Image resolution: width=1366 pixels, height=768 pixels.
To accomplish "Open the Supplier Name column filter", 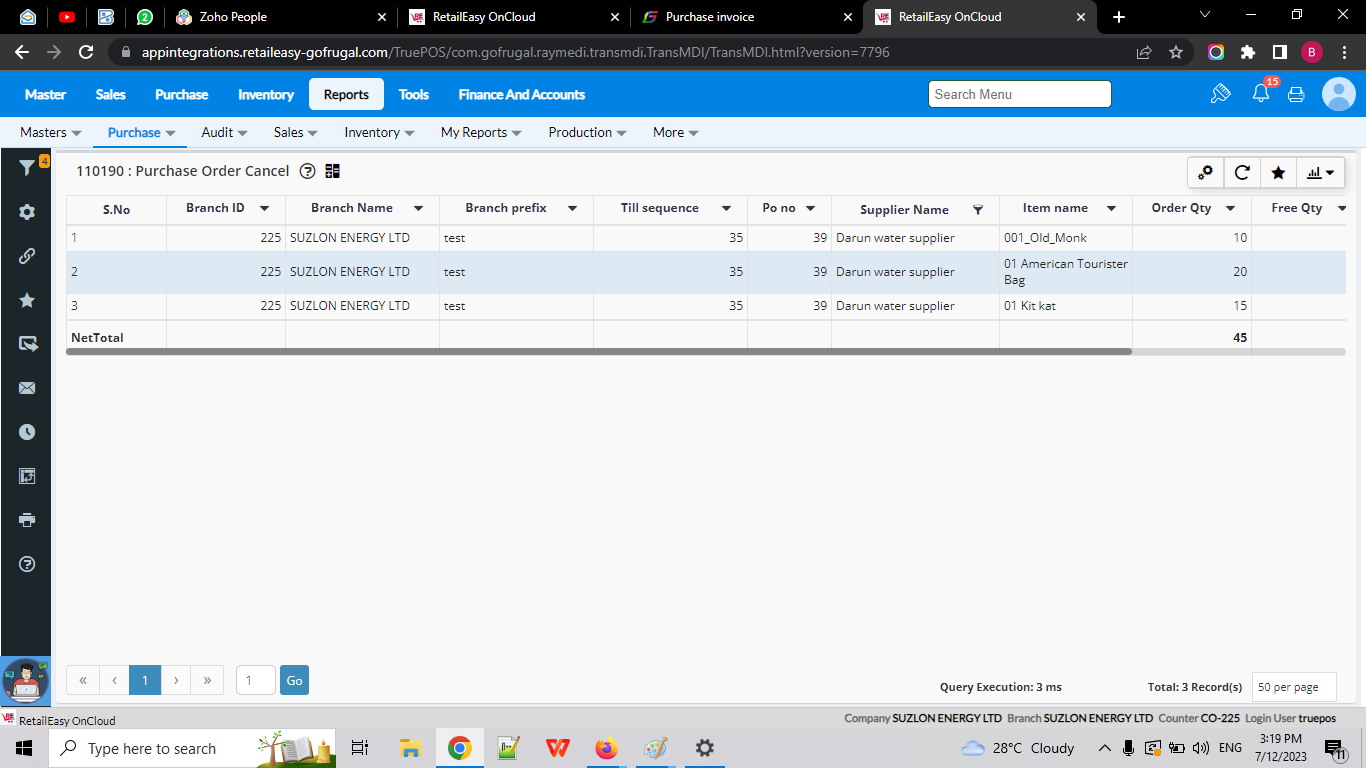I will coord(978,210).
